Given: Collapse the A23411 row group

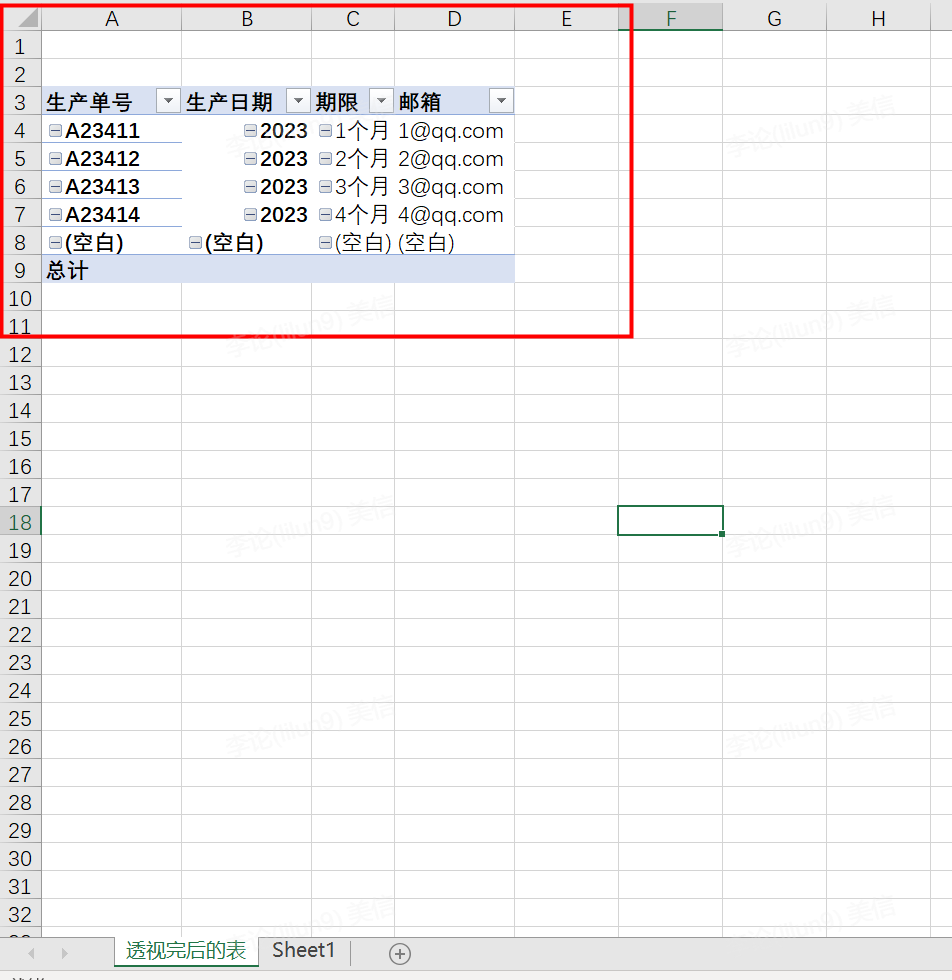Looking at the screenshot, I should click(55, 130).
